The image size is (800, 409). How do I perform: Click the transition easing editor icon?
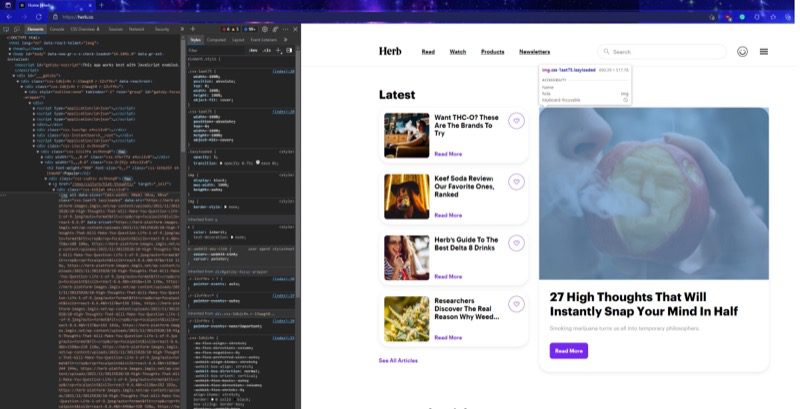click(x=258, y=163)
